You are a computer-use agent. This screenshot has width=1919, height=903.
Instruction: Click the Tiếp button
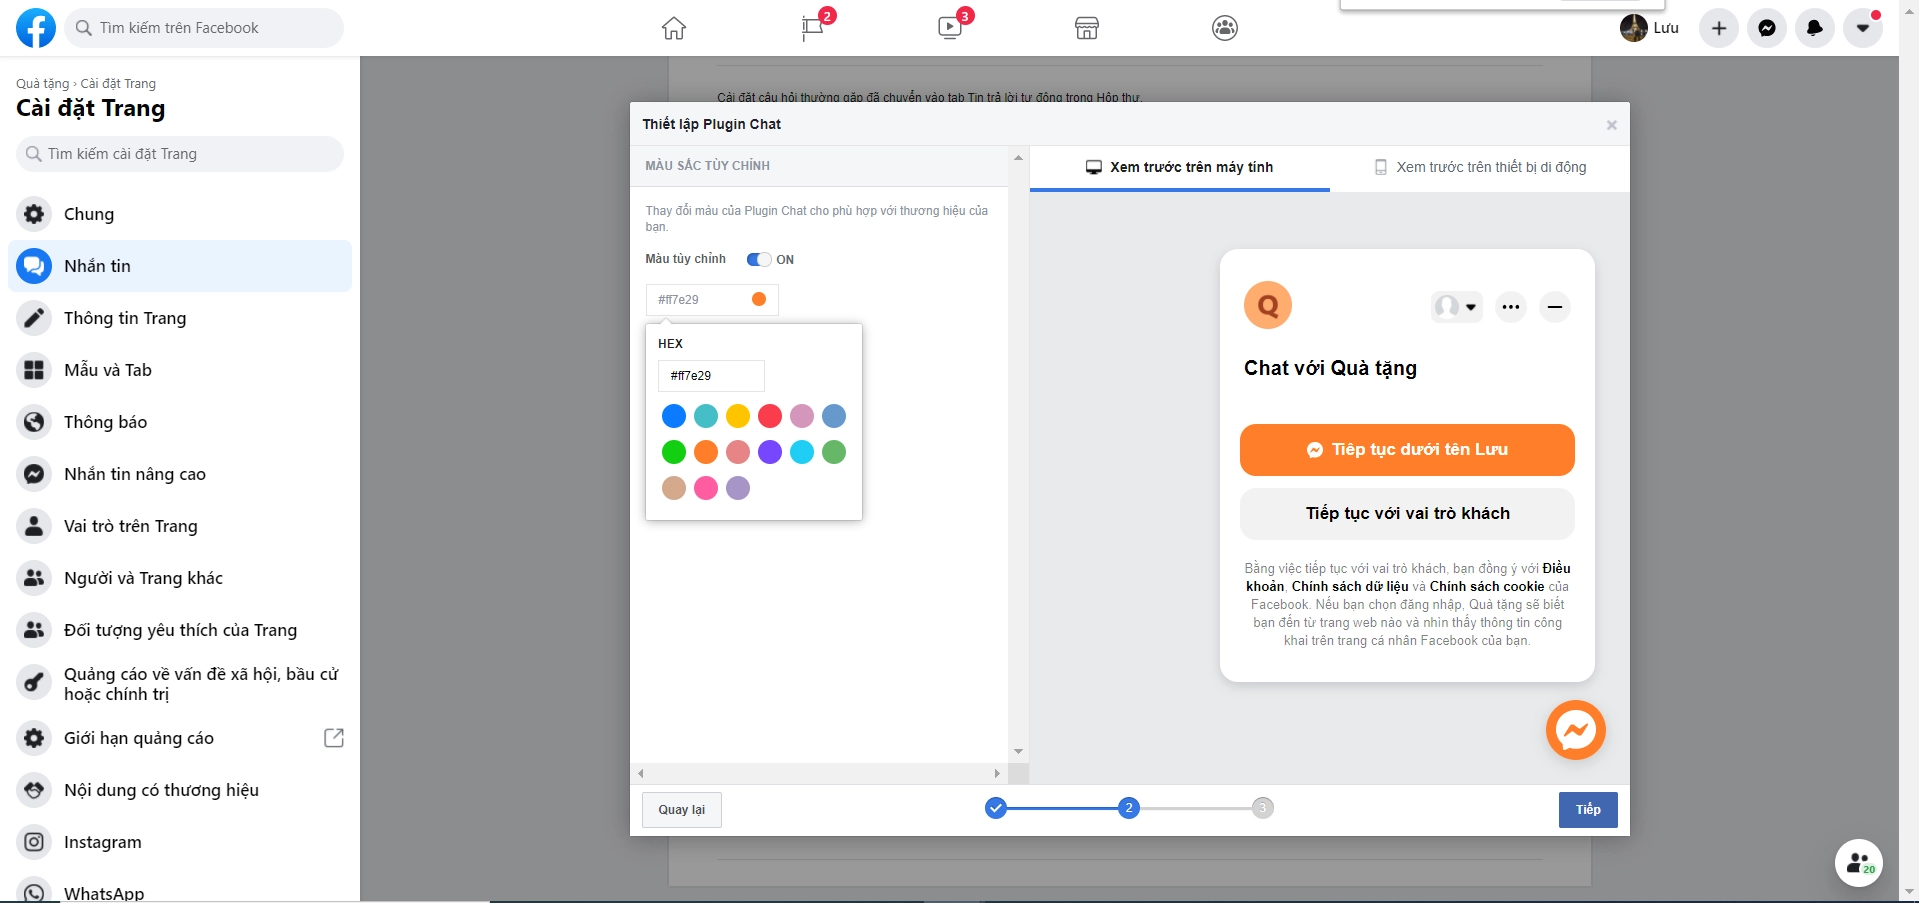(1588, 810)
